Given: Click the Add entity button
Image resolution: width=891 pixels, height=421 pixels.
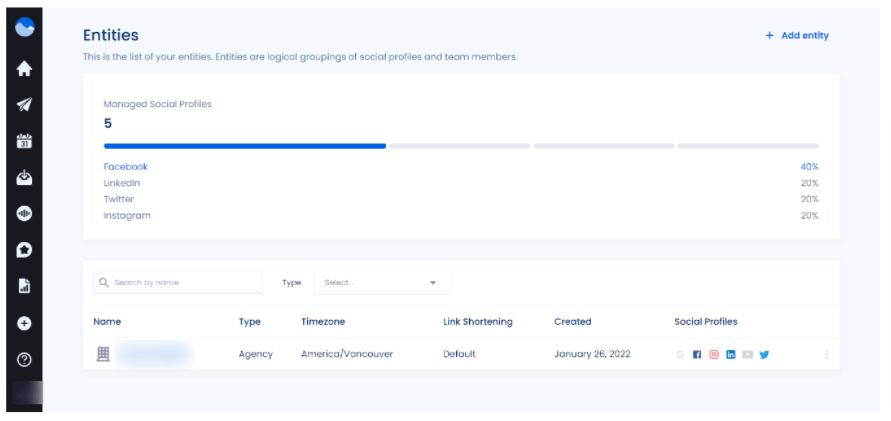Looking at the screenshot, I should (x=797, y=35).
